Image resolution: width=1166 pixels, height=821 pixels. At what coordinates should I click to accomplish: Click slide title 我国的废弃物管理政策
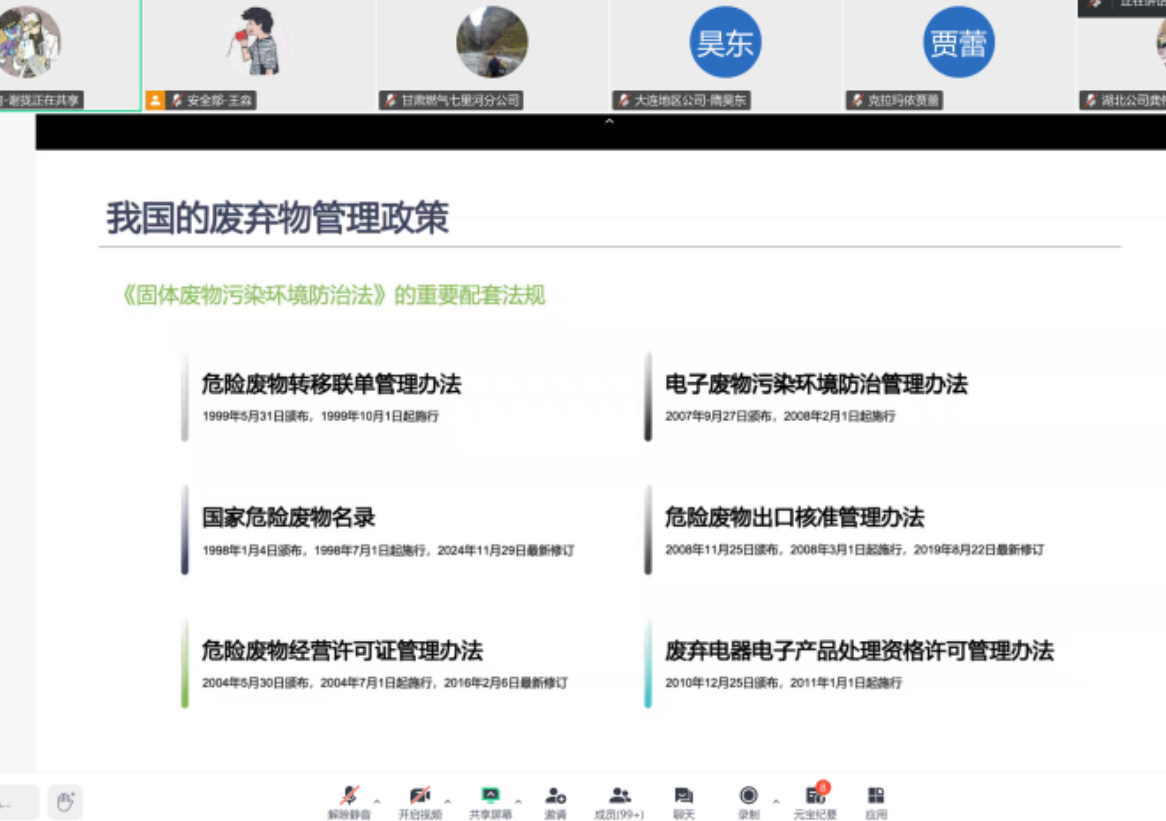tap(277, 218)
